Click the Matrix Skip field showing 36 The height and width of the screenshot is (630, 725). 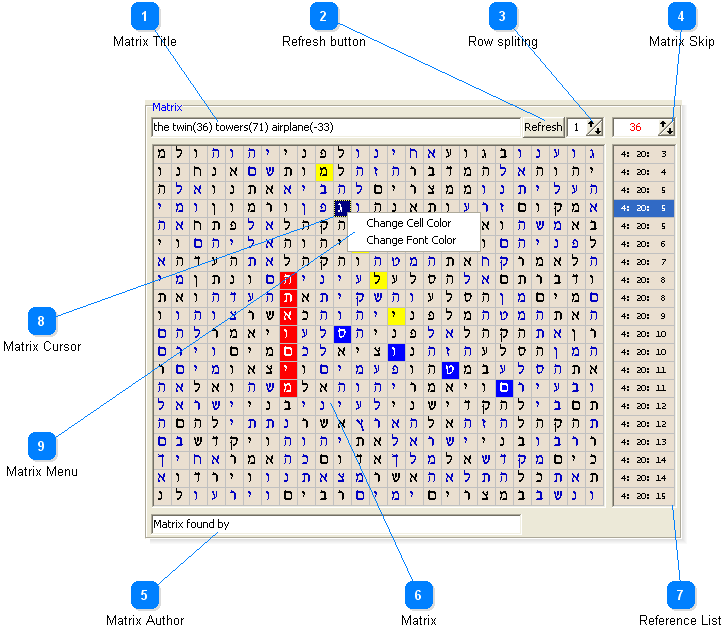636,127
